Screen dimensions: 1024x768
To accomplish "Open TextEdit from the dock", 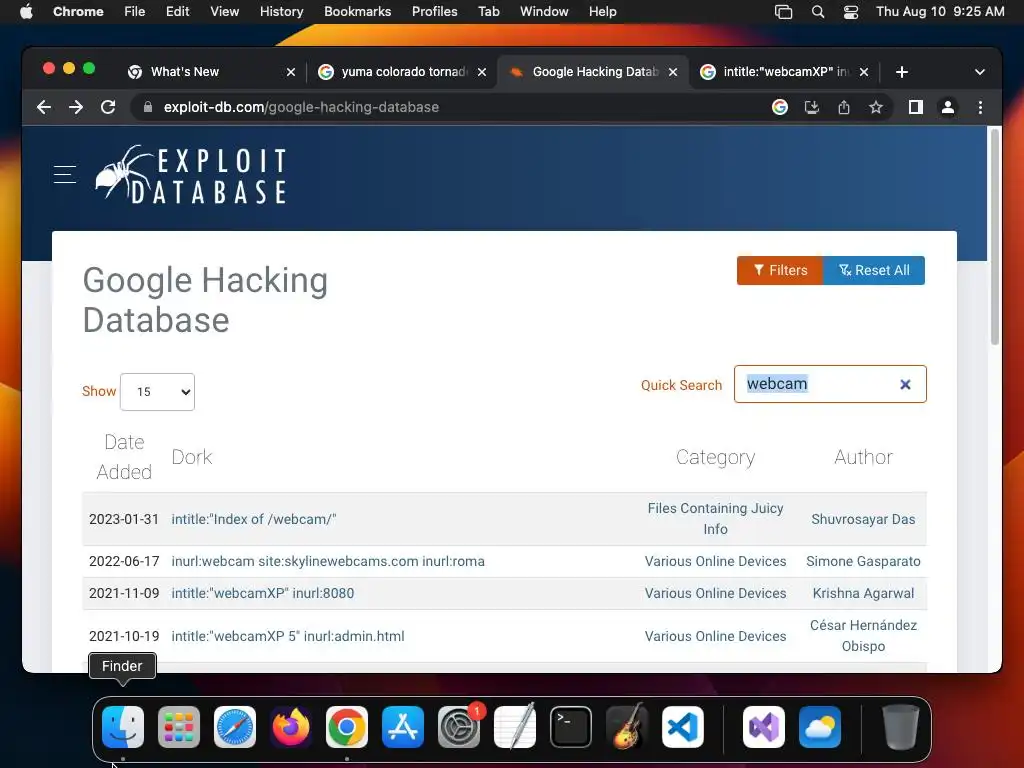I will pyautogui.click(x=515, y=727).
